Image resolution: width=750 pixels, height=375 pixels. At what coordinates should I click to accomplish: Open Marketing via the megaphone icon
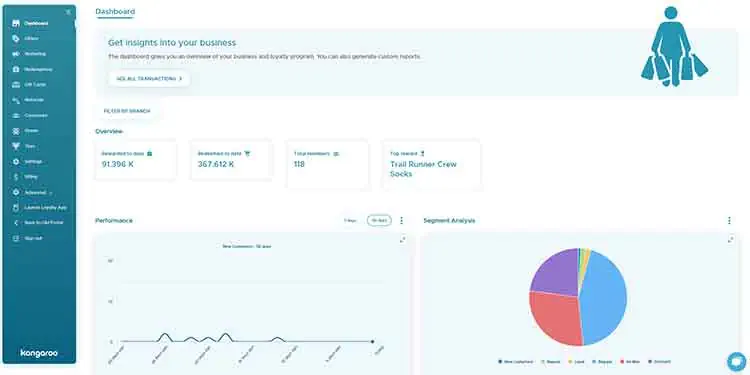point(16,54)
